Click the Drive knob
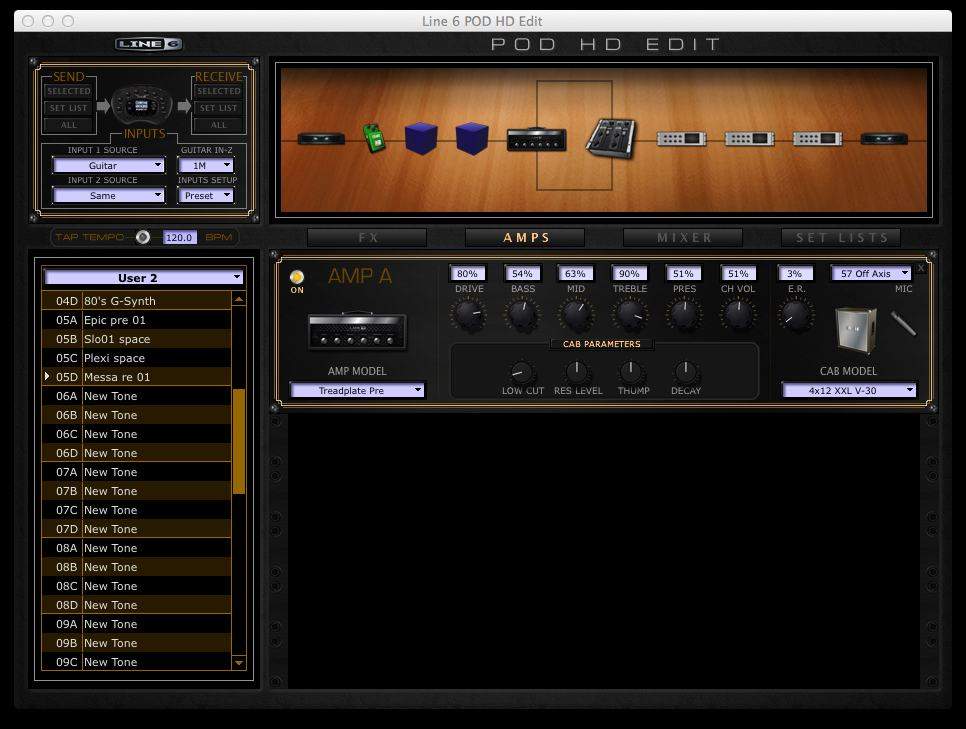966x729 pixels. (467, 316)
